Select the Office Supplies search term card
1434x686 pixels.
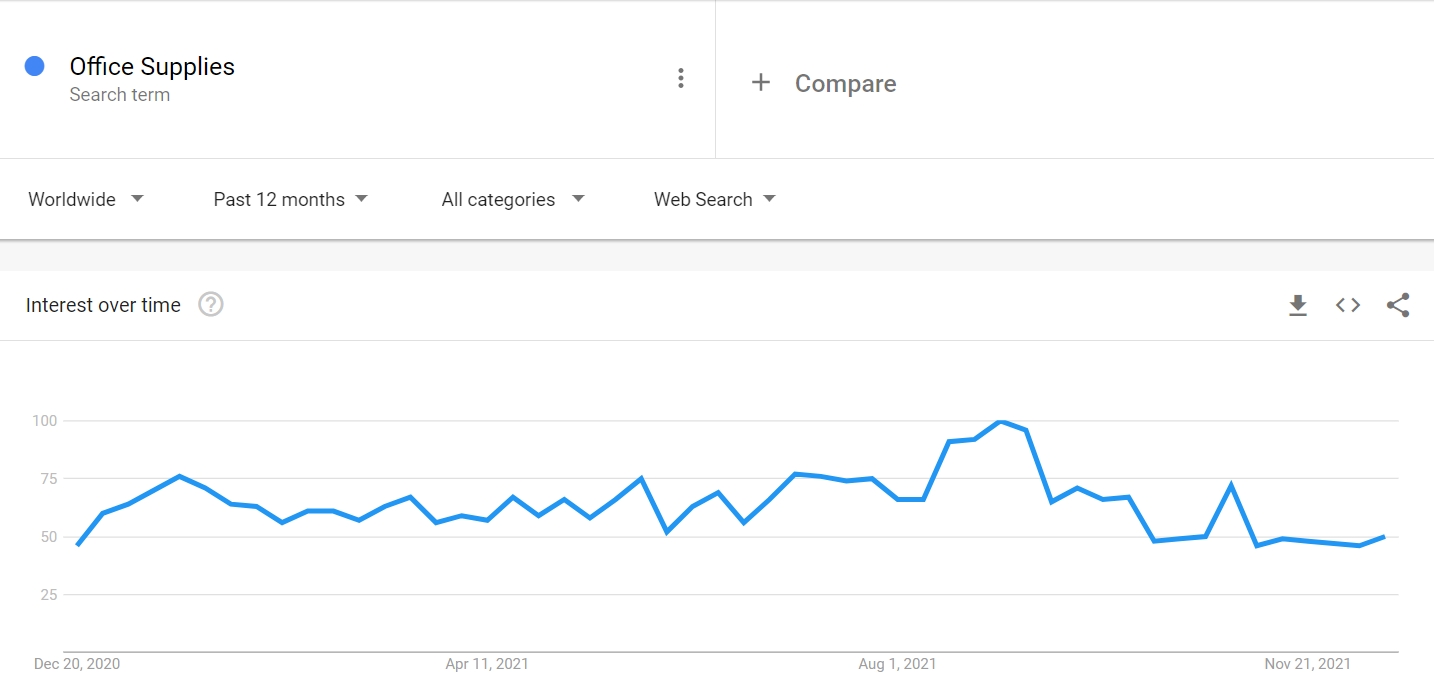pos(152,66)
